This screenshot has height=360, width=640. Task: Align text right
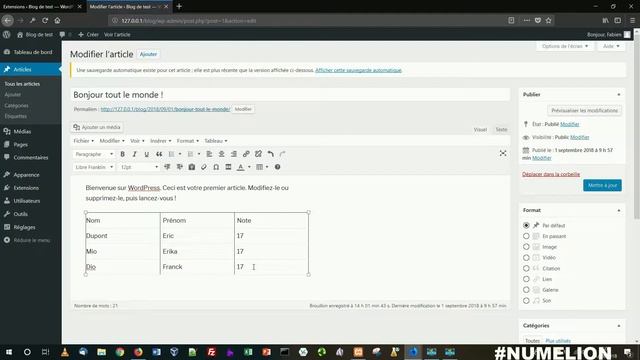(x=233, y=154)
